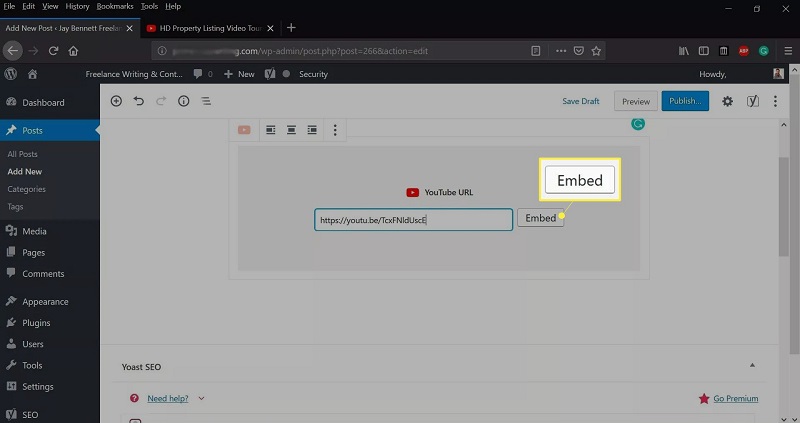Click the New item in admin bar
The image size is (800, 423).
click(x=239, y=74)
